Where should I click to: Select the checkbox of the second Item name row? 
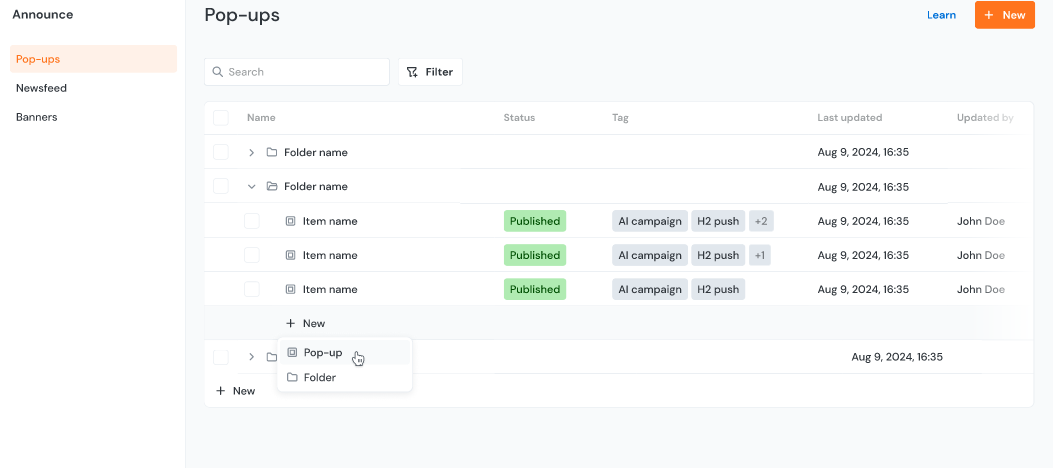click(252, 255)
